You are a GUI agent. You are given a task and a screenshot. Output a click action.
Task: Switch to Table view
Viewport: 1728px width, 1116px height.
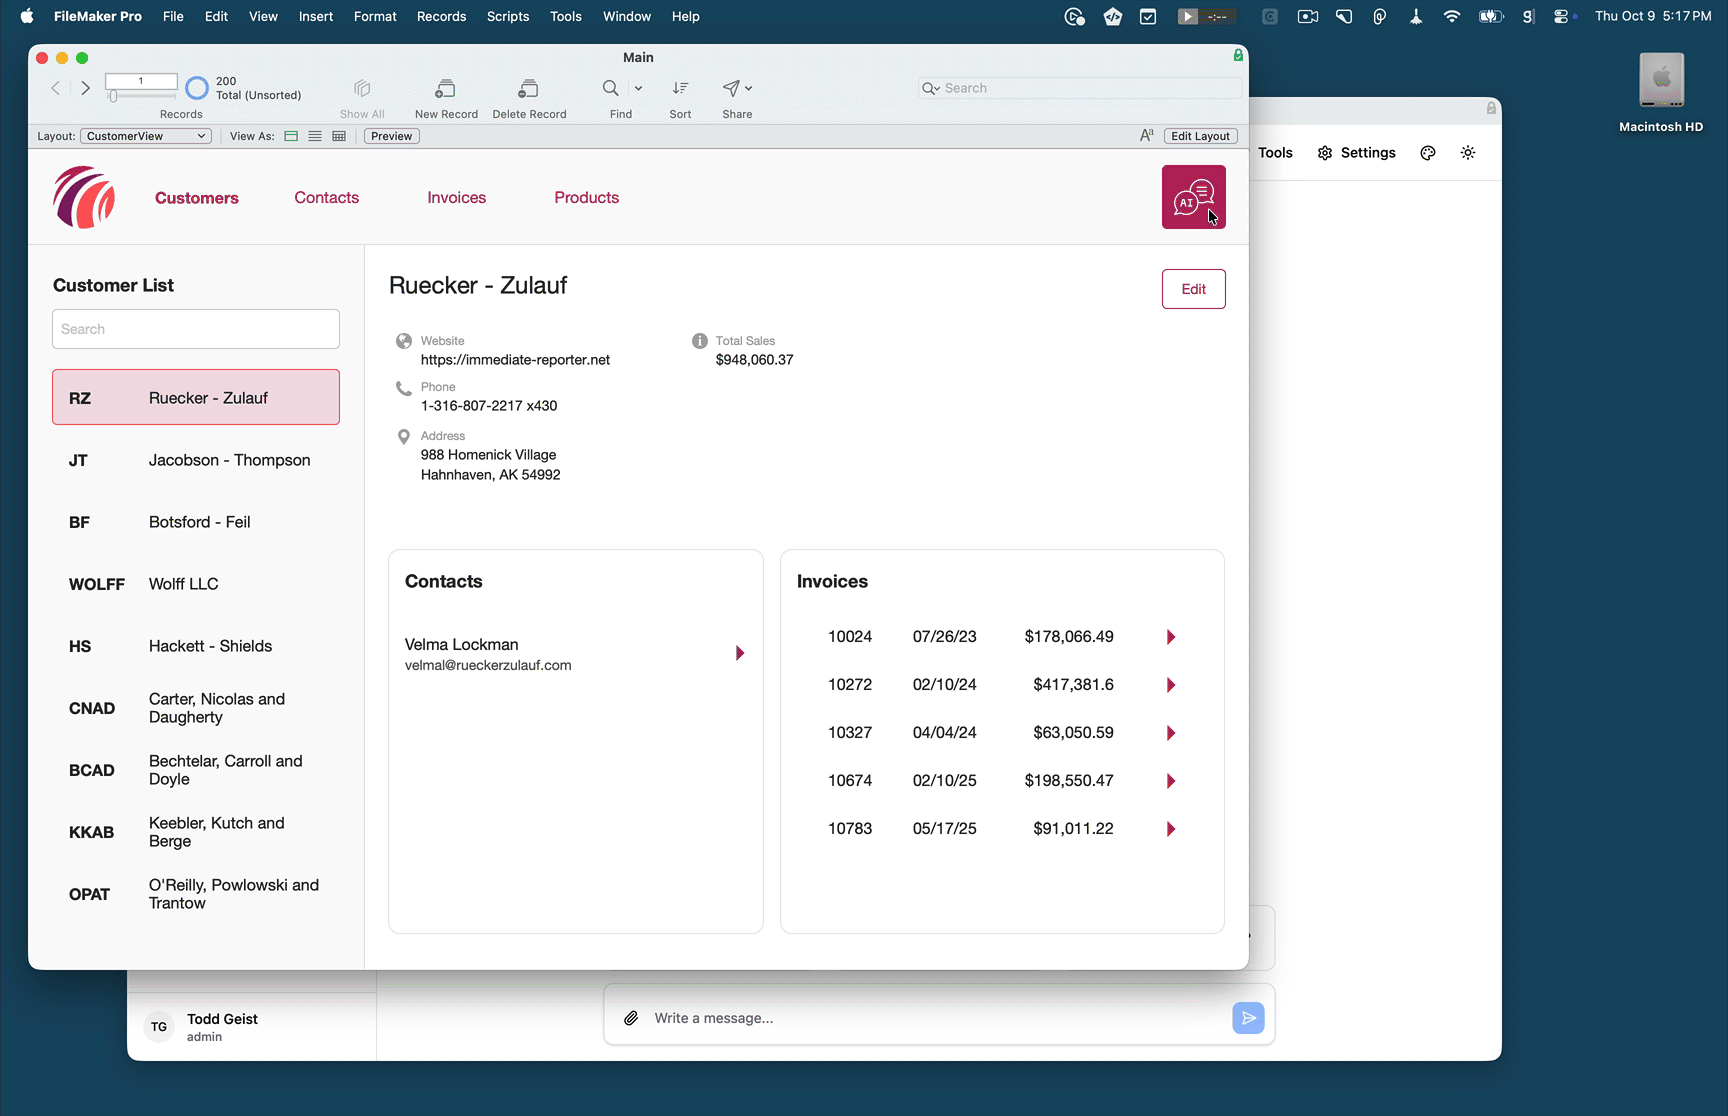(339, 136)
